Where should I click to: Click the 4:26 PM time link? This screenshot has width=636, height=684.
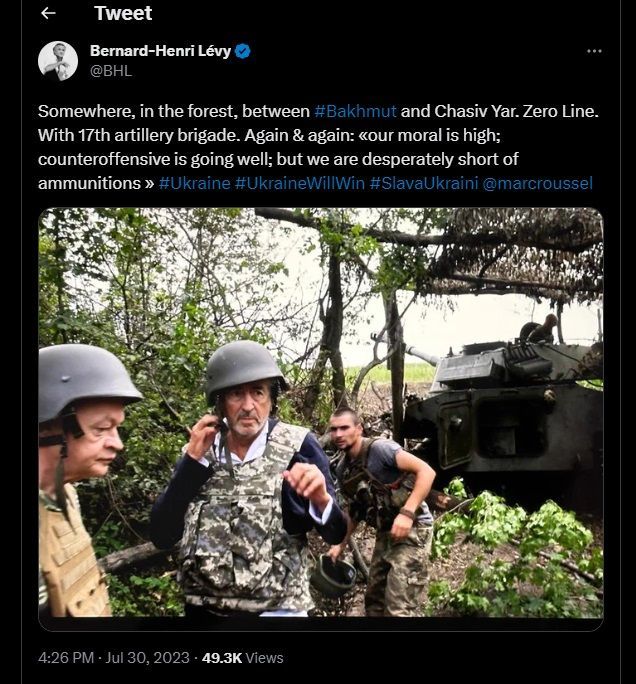click(66, 657)
